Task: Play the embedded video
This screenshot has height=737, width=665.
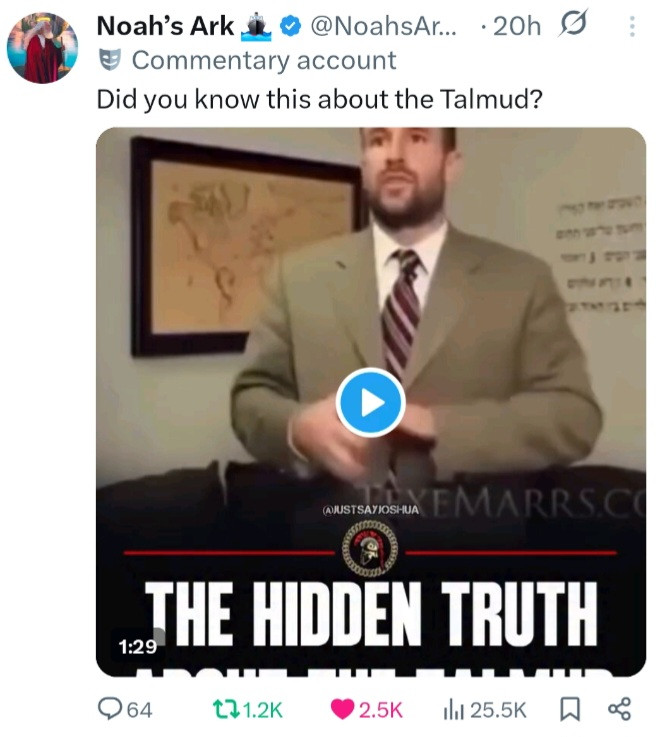Action: coord(370,402)
